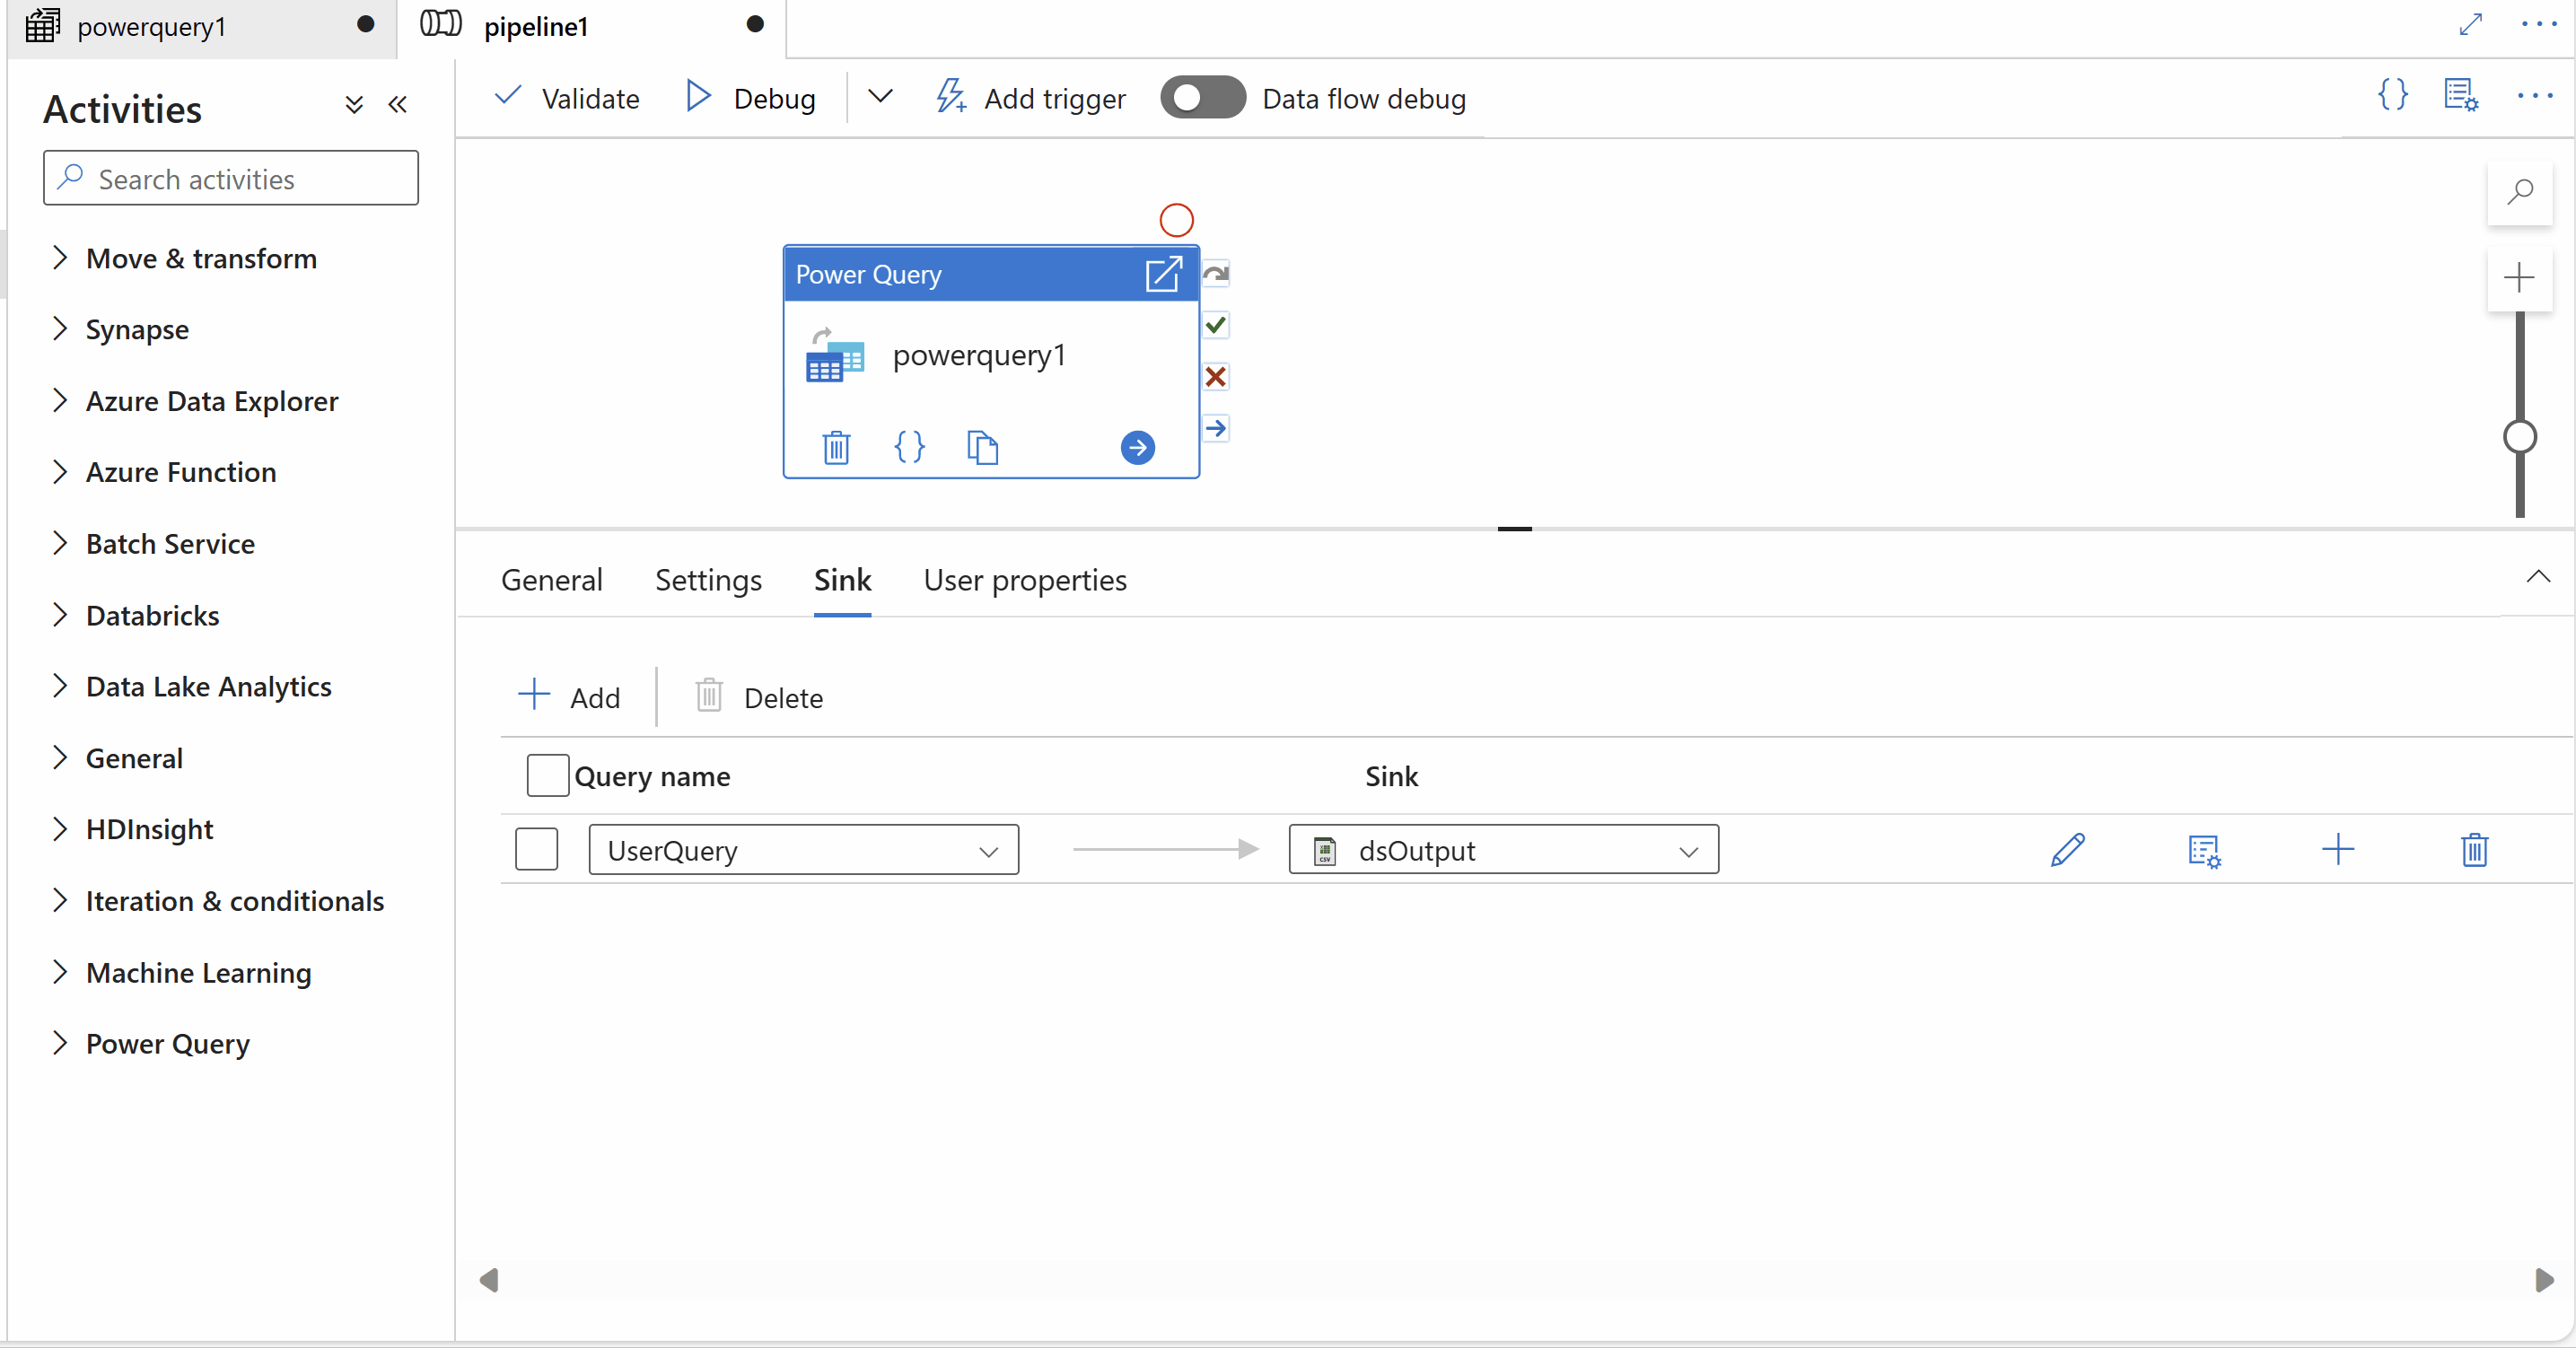Click Validate to check the pipeline
Viewport: 2576px width, 1348px height.
[565, 97]
